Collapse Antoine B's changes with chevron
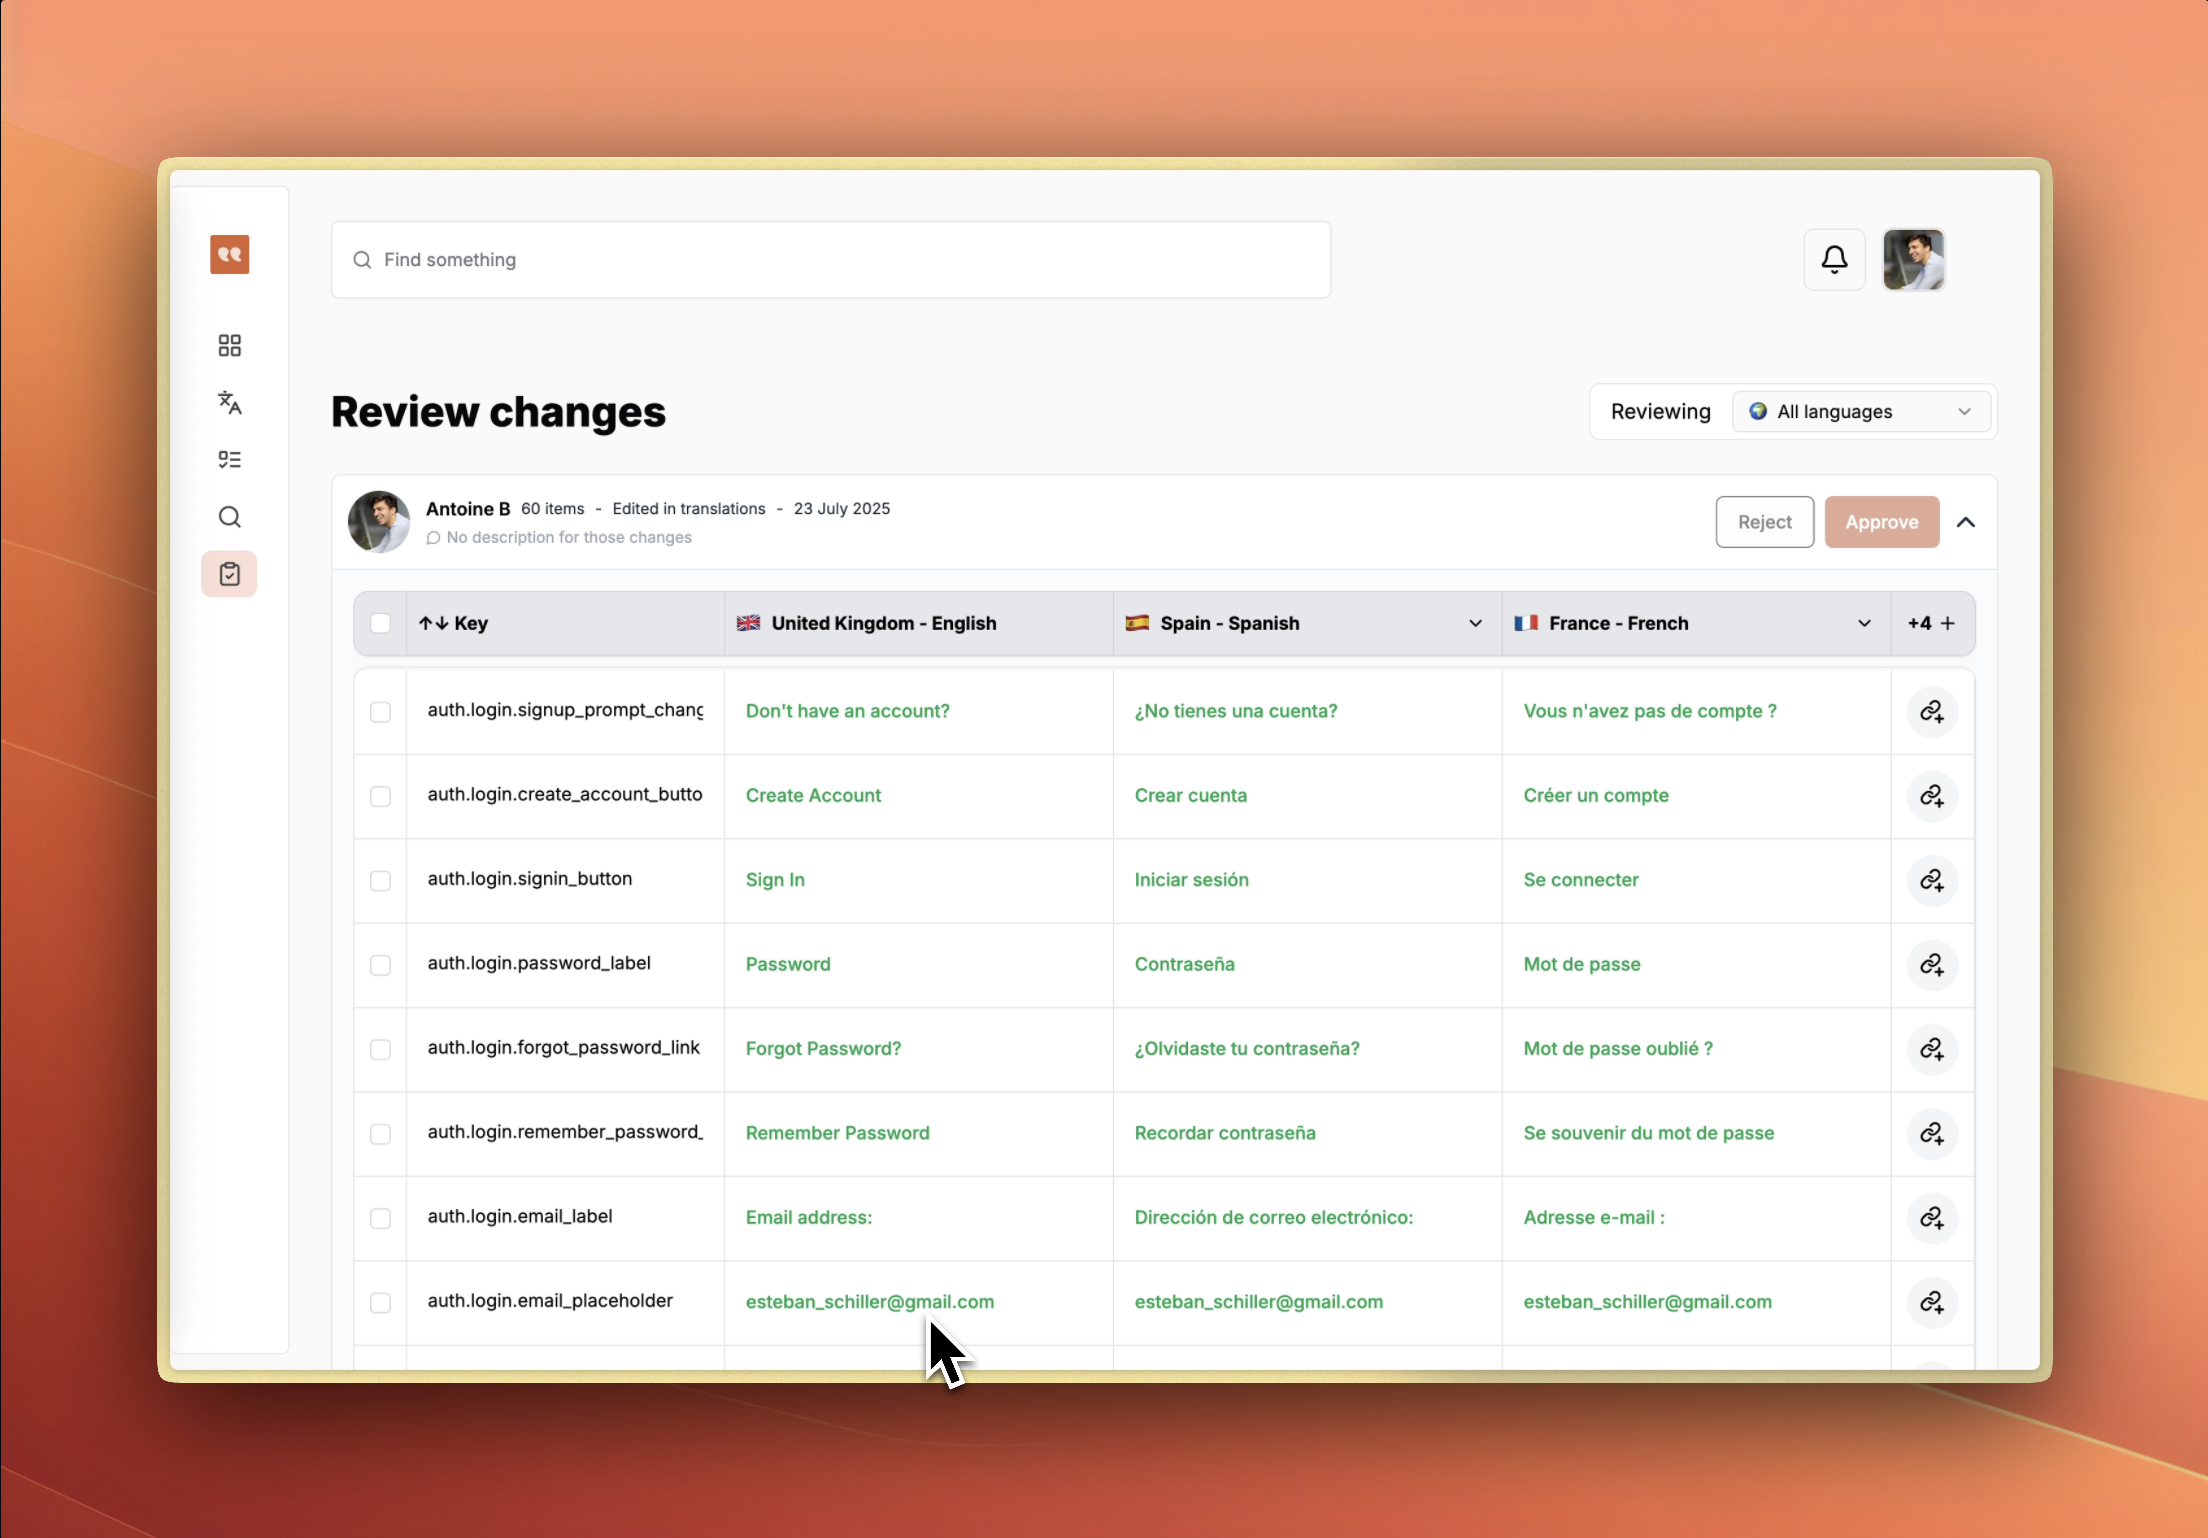Viewport: 2208px width, 1538px height. [1965, 522]
